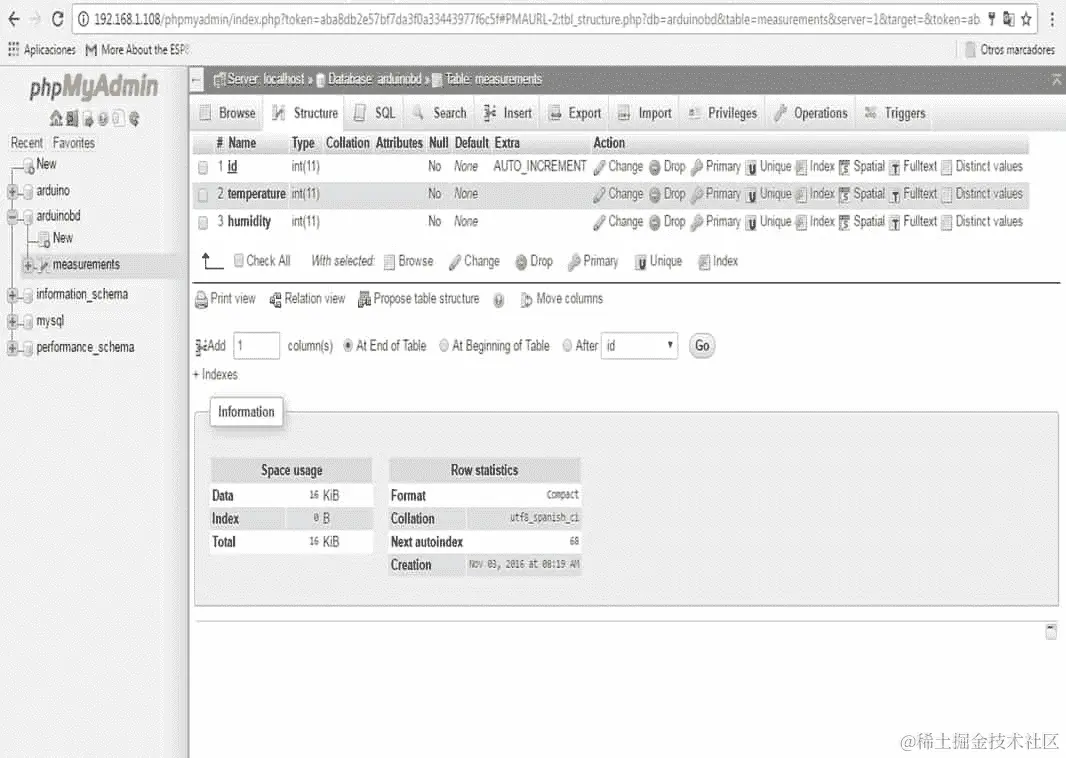
Task: Click Distinct values icon in temperature row
Action: click(x=946, y=195)
